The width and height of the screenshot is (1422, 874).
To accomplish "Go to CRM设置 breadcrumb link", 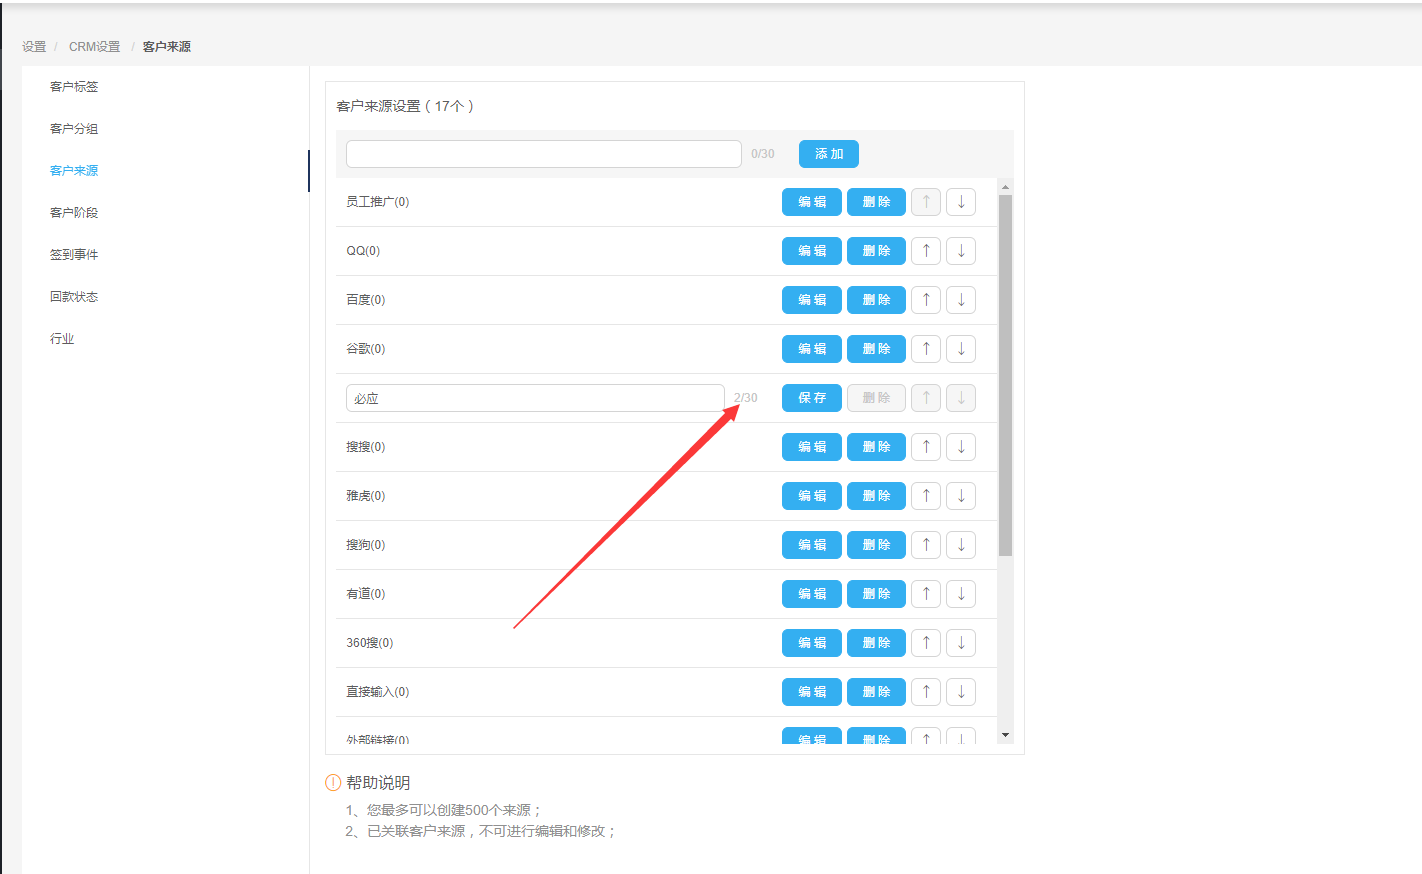I will click(x=94, y=47).
